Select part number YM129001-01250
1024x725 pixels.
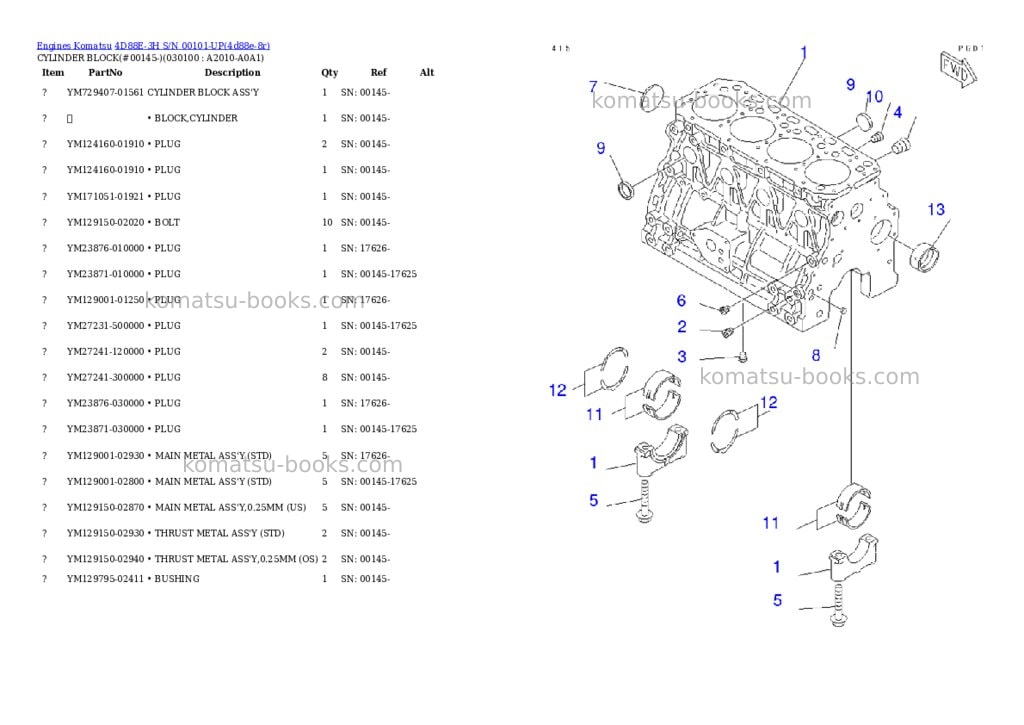tap(105, 300)
